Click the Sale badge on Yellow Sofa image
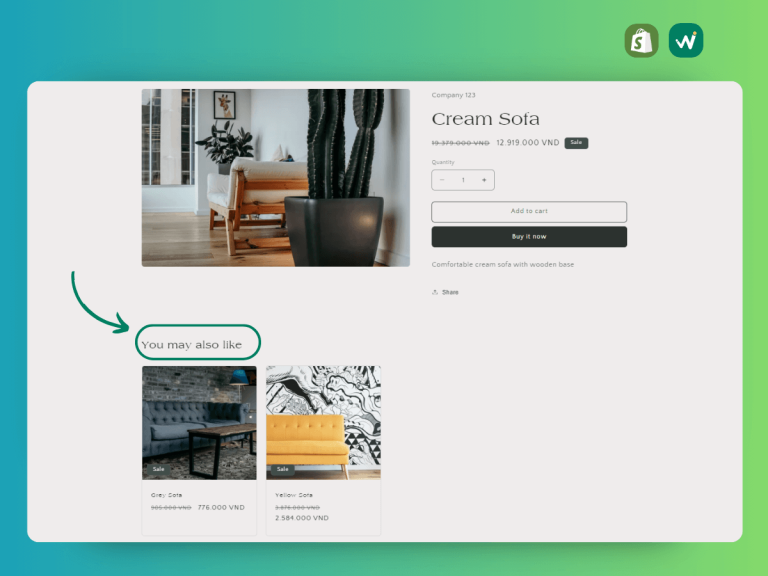The height and width of the screenshot is (576, 768). point(283,469)
